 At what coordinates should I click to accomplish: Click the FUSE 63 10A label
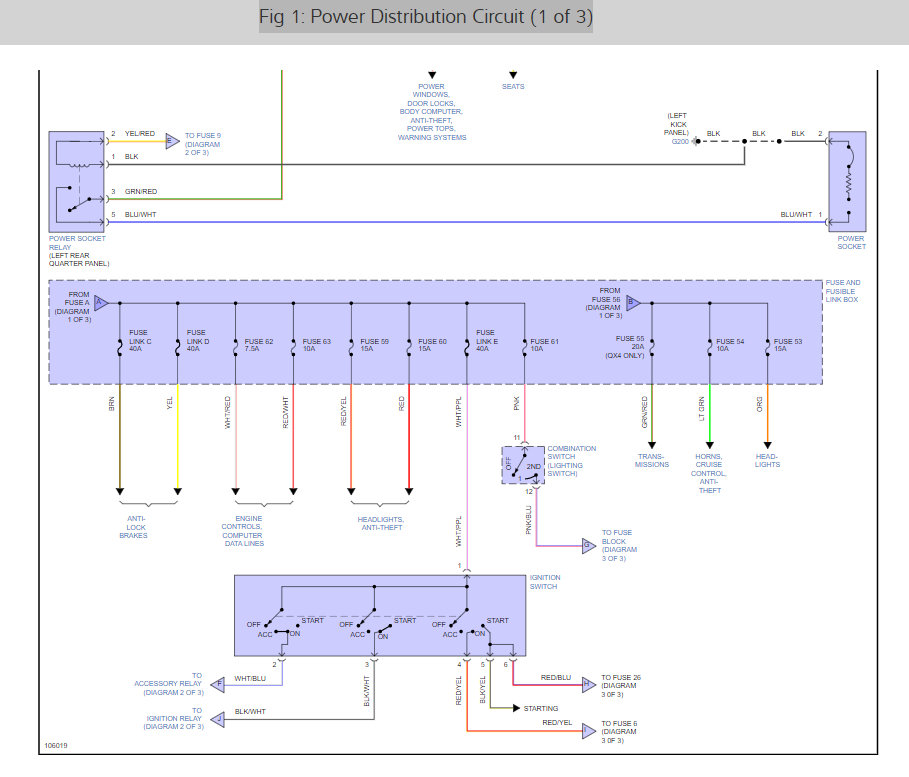tap(317, 345)
